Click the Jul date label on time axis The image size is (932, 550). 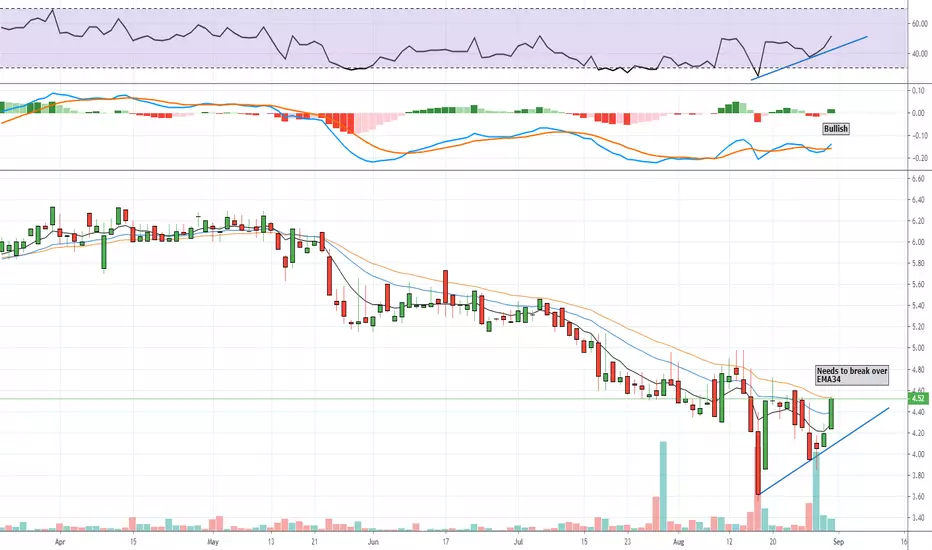coord(518,542)
